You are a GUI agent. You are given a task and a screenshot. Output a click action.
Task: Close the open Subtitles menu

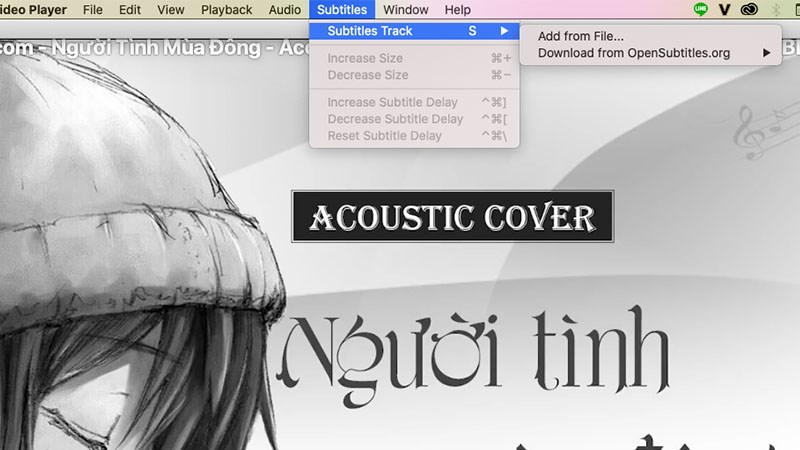point(342,10)
